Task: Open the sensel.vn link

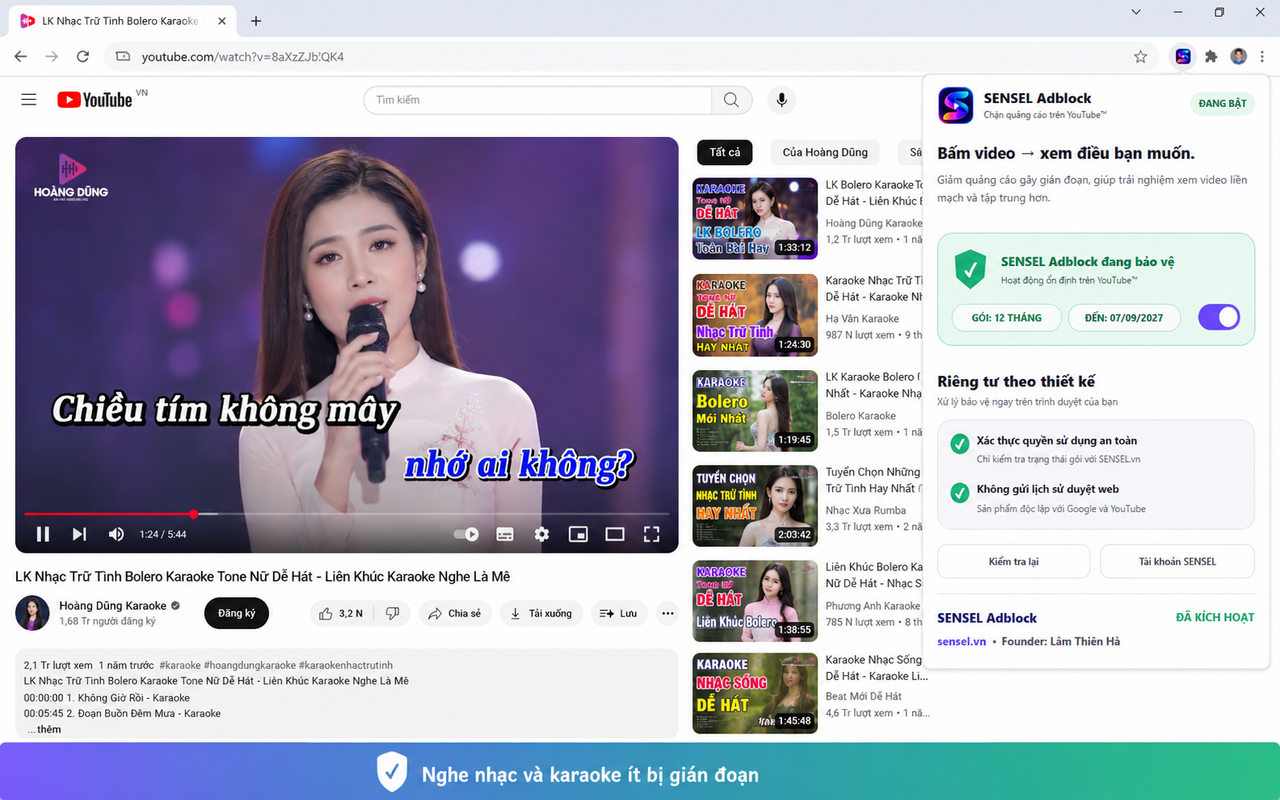Action: [961, 641]
